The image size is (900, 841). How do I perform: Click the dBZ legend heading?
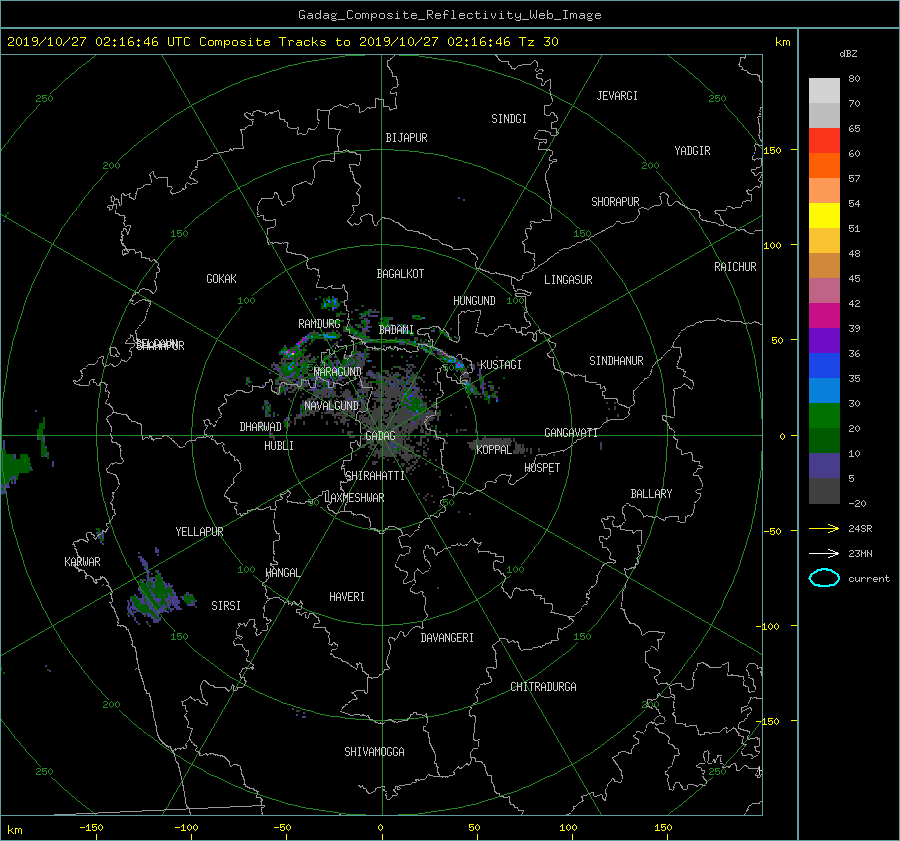pyautogui.click(x=848, y=54)
